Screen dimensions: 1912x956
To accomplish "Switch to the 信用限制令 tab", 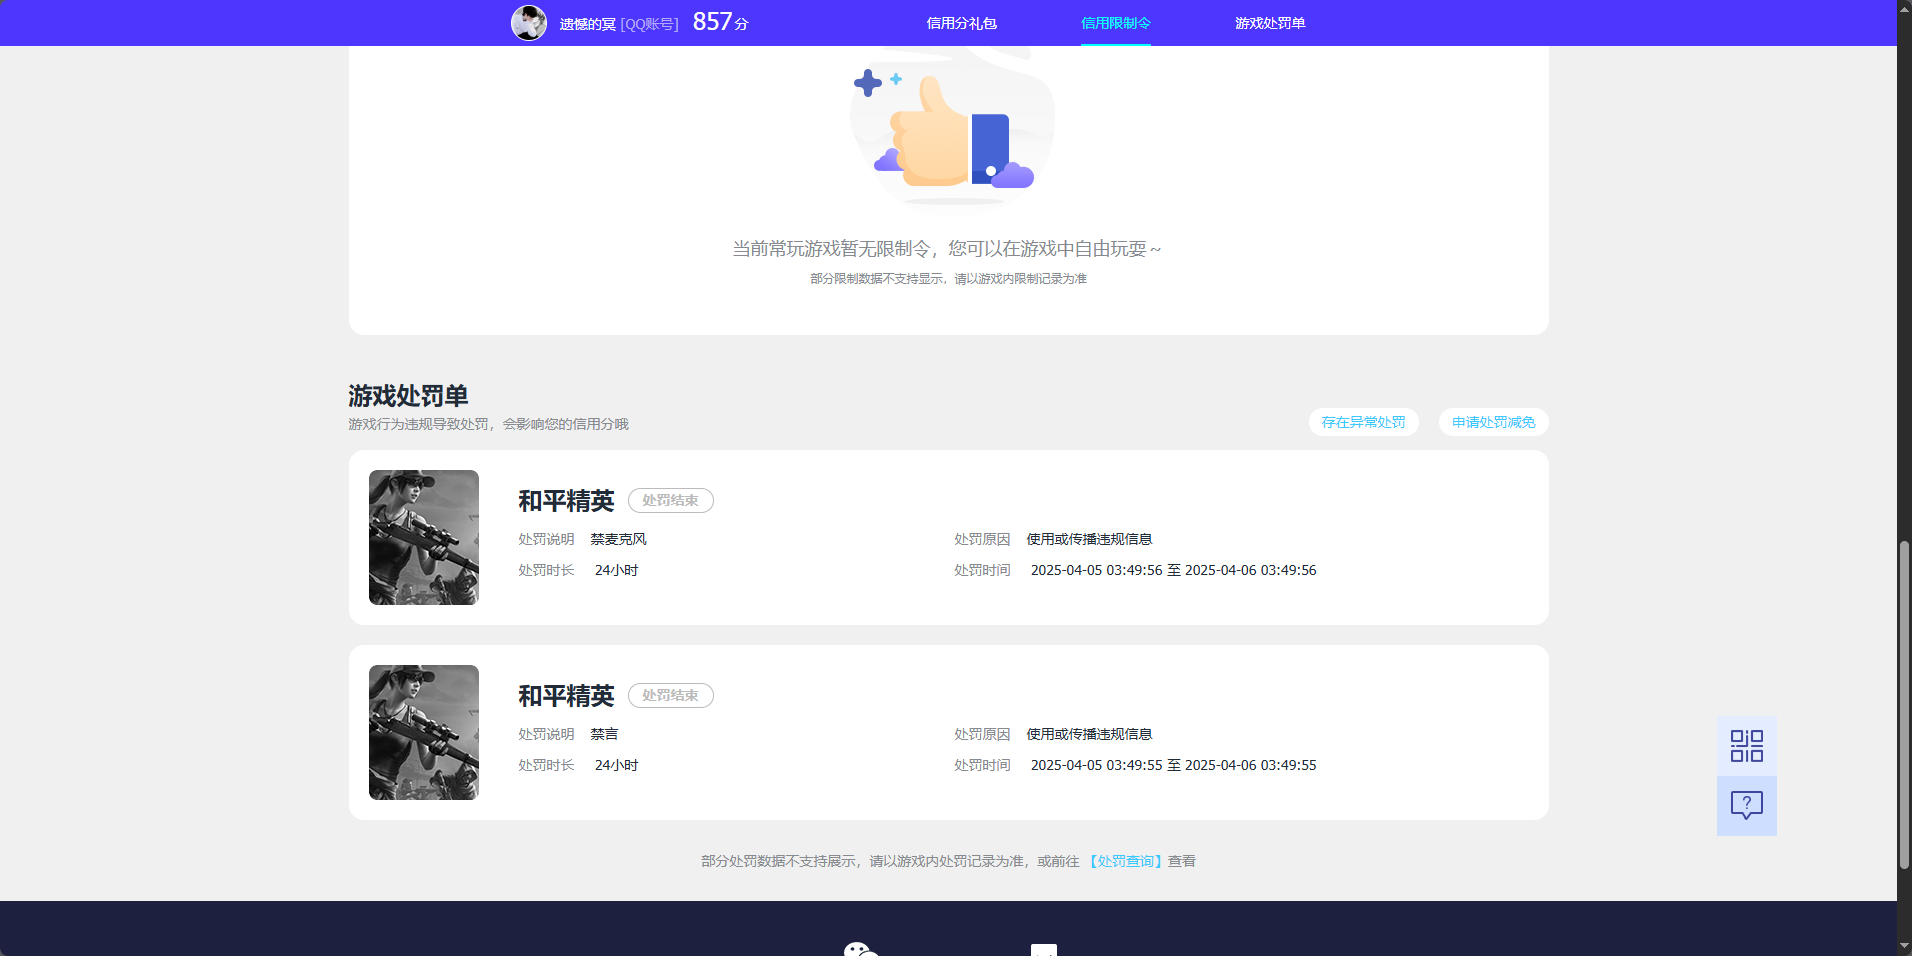I will coord(1116,23).
